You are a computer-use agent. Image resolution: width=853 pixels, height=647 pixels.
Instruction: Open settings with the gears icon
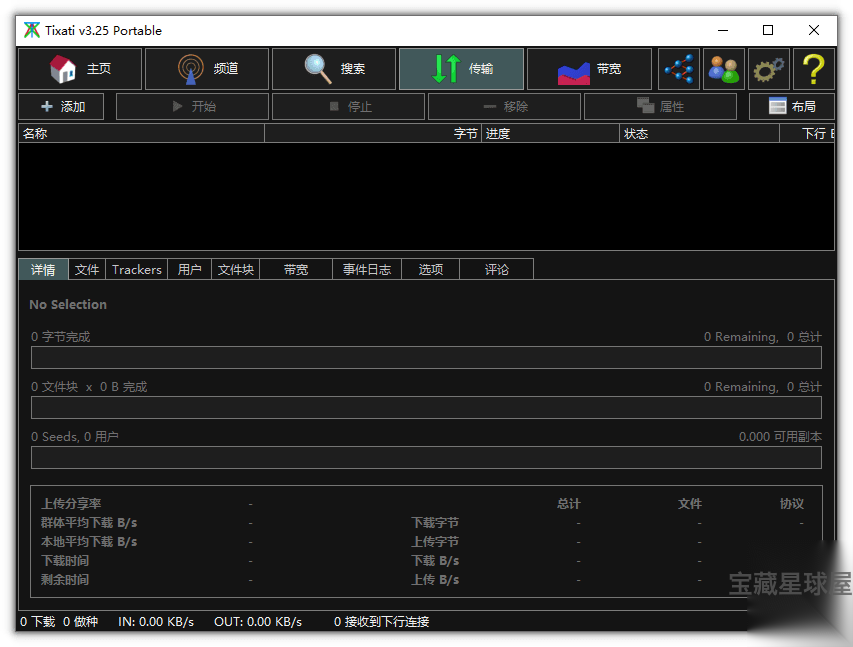769,69
